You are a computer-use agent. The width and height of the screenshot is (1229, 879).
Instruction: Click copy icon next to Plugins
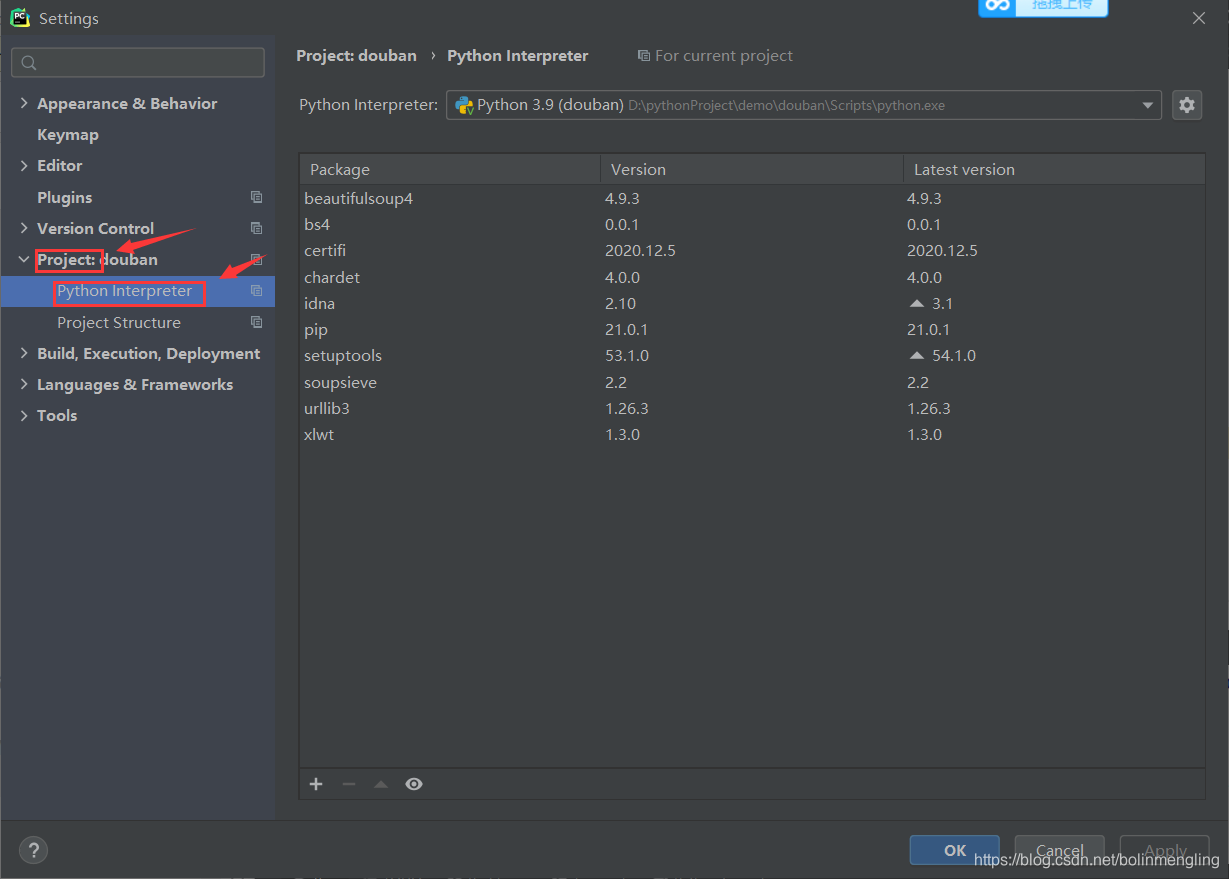(257, 197)
